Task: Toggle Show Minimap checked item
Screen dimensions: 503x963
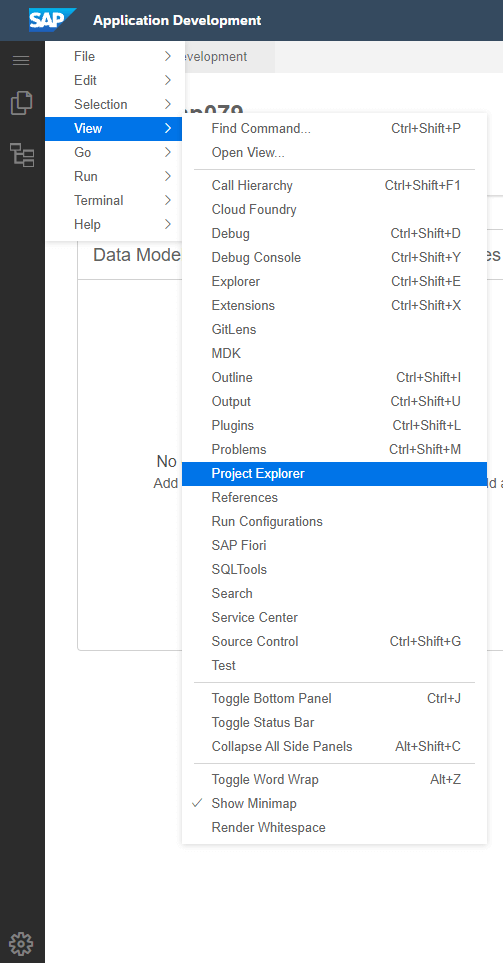Action: click(334, 803)
